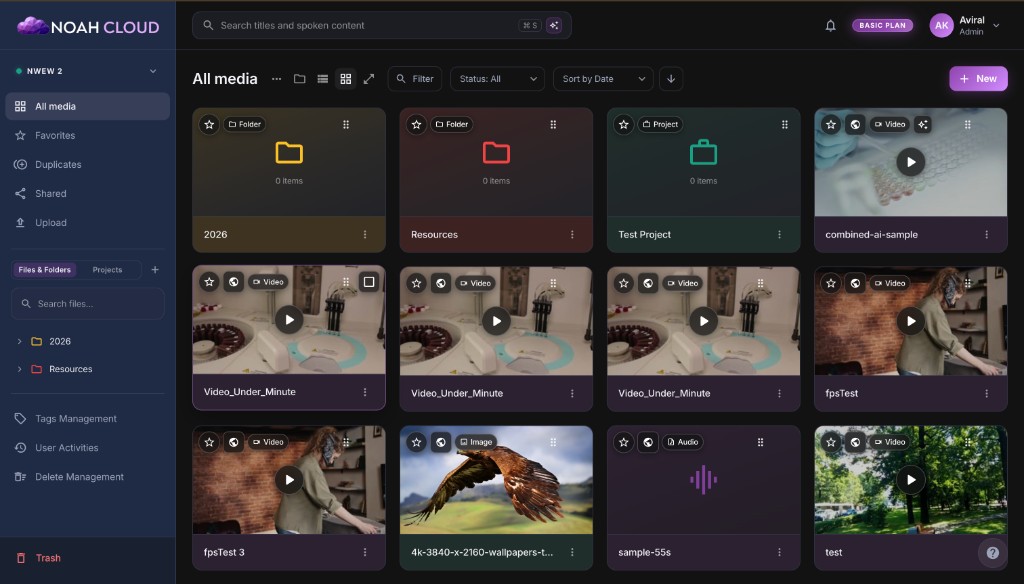Click globe icon on sample-55s audio card
Image resolution: width=1024 pixels, height=584 pixels.
648,442
